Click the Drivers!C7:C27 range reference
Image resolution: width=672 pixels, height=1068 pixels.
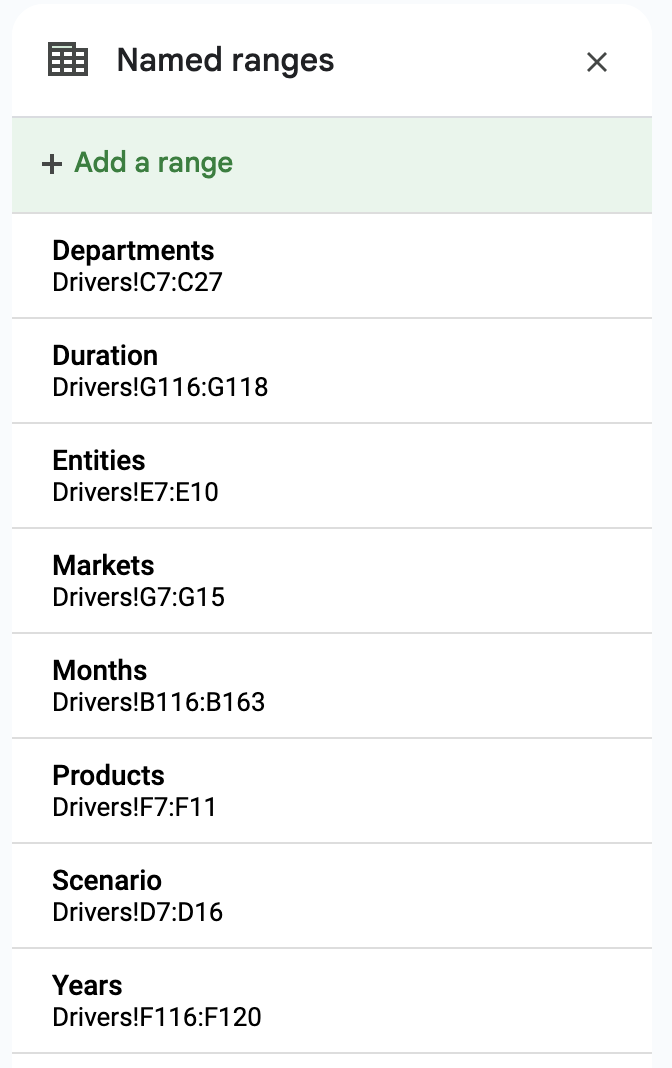(x=137, y=282)
